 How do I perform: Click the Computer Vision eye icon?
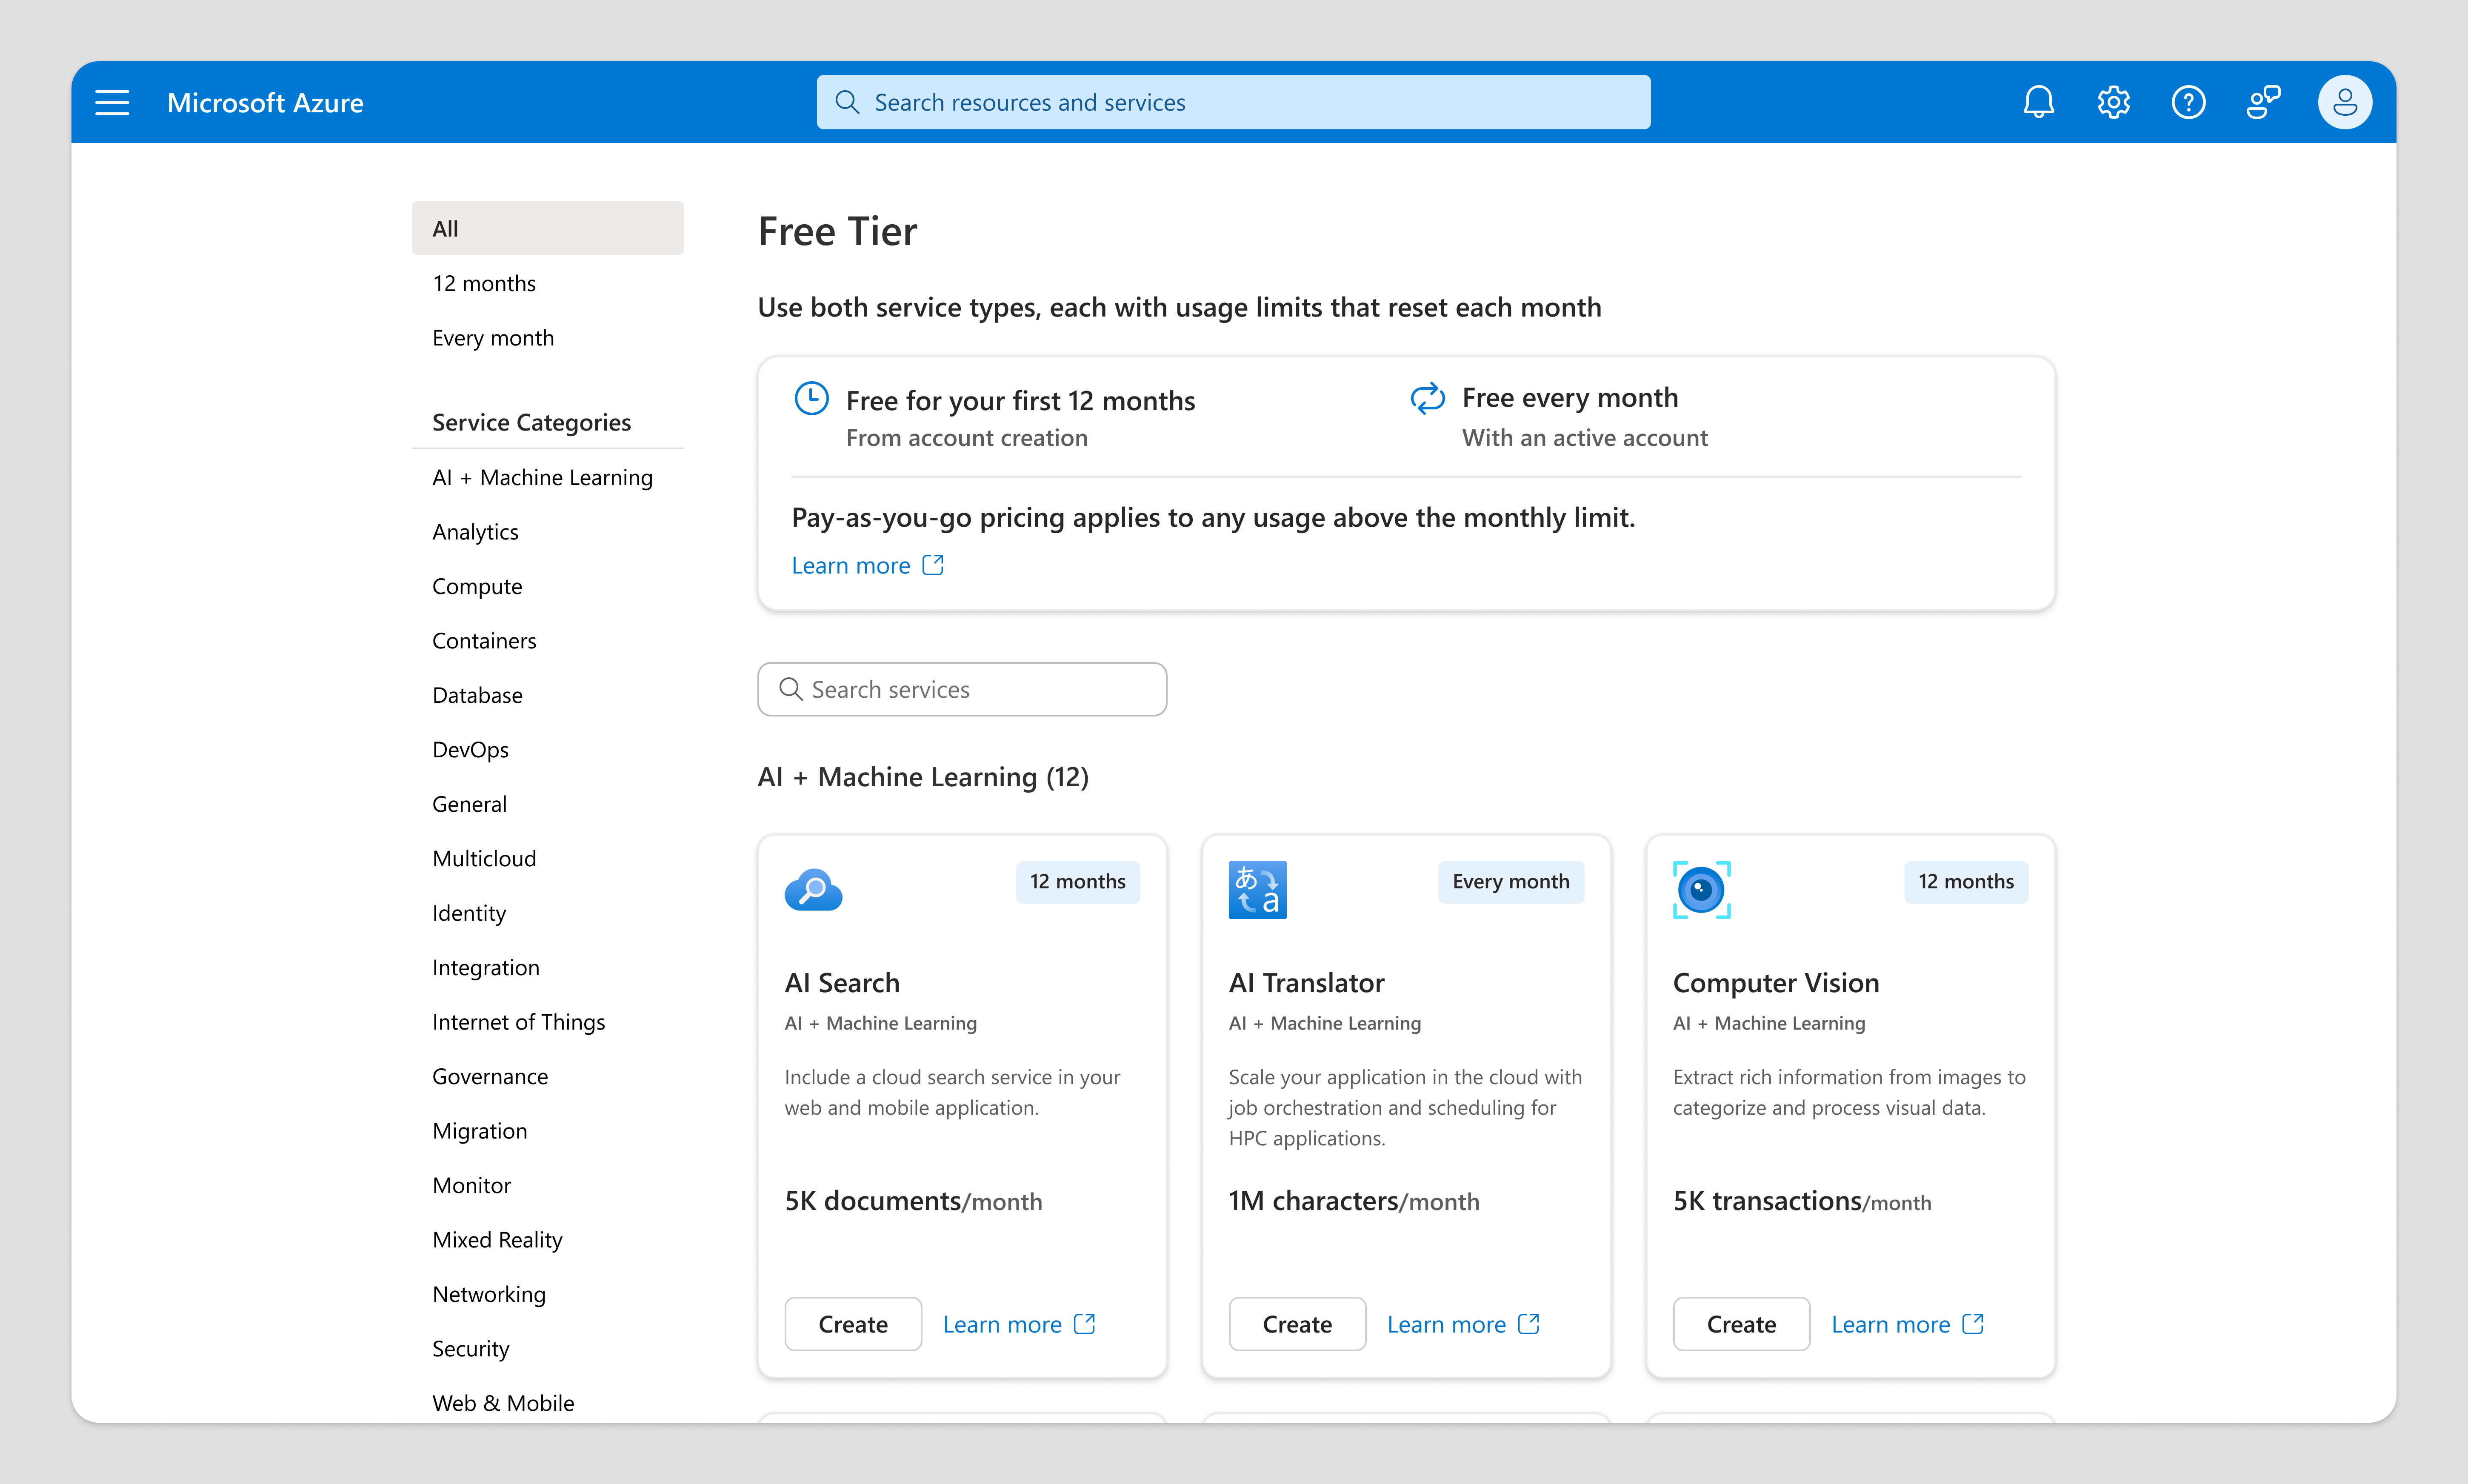click(x=1701, y=889)
